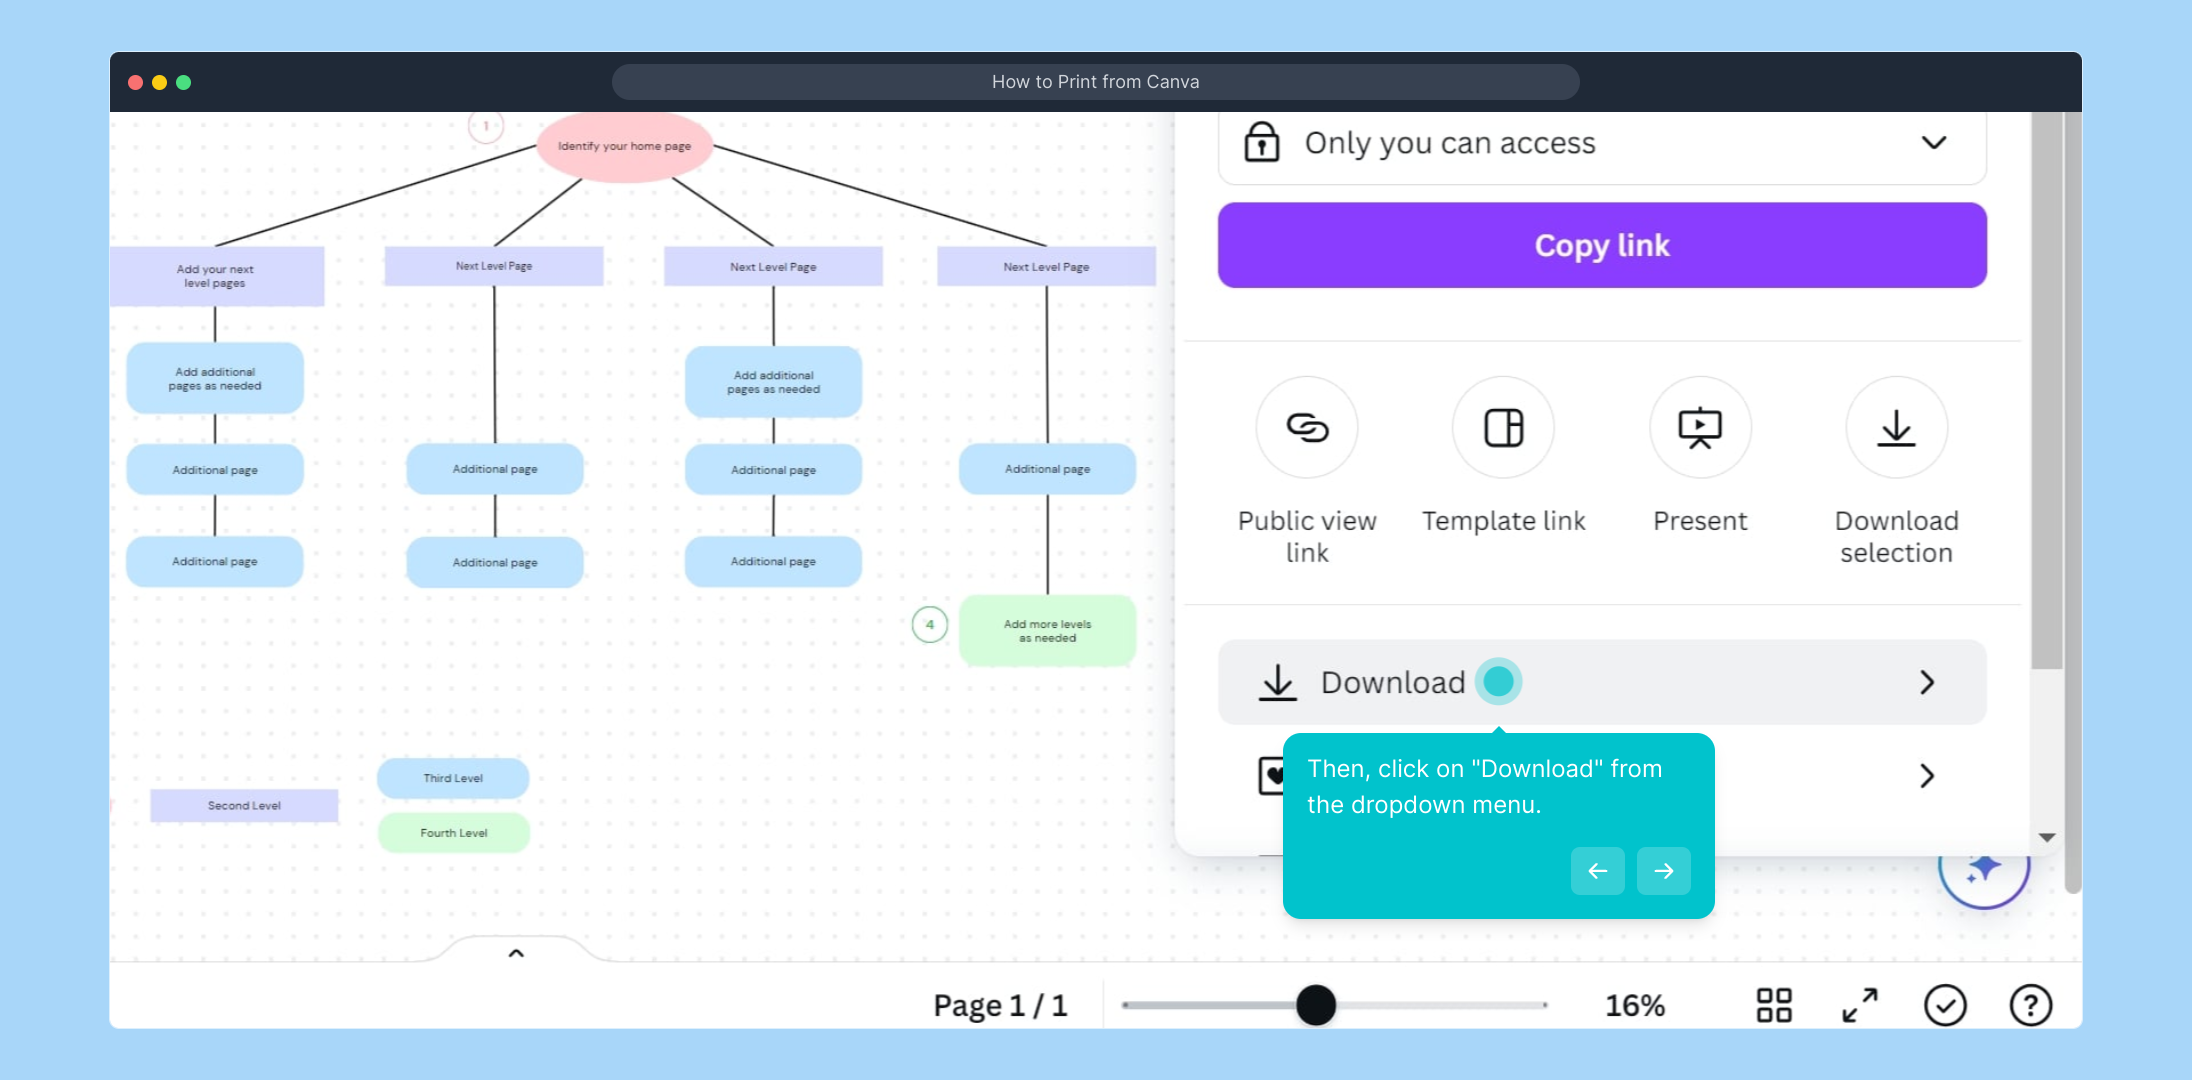Select the pink 'Identify your home page' shape
Image resolution: width=2192 pixels, height=1080 pixels.
point(624,147)
